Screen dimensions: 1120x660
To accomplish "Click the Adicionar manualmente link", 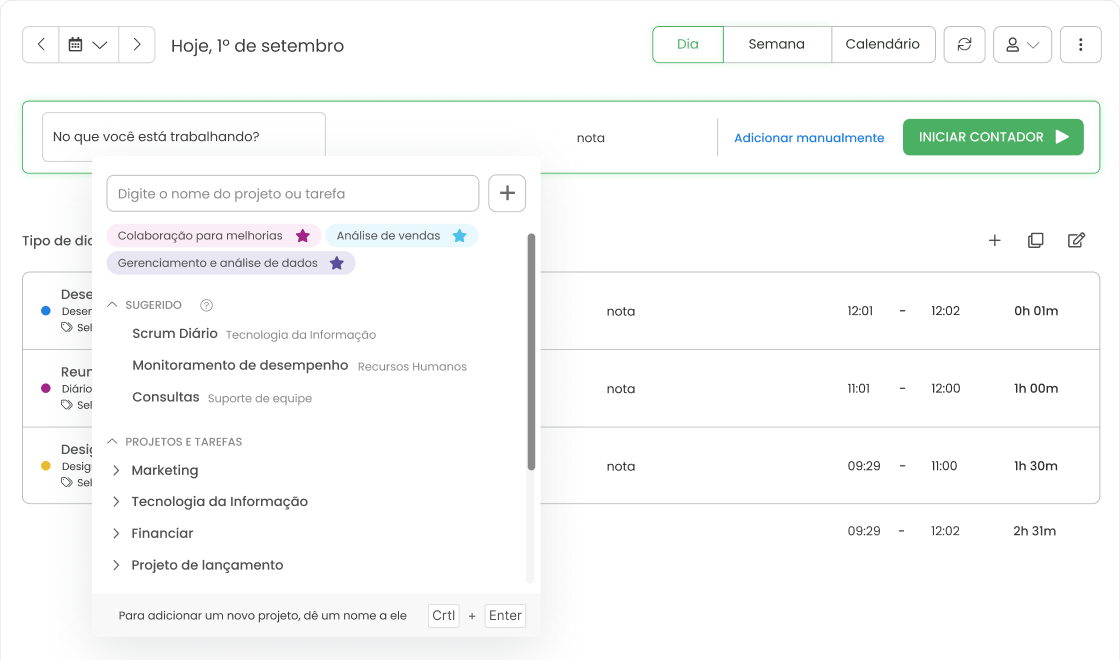I will pyautogui.click(x=809, y=138).
